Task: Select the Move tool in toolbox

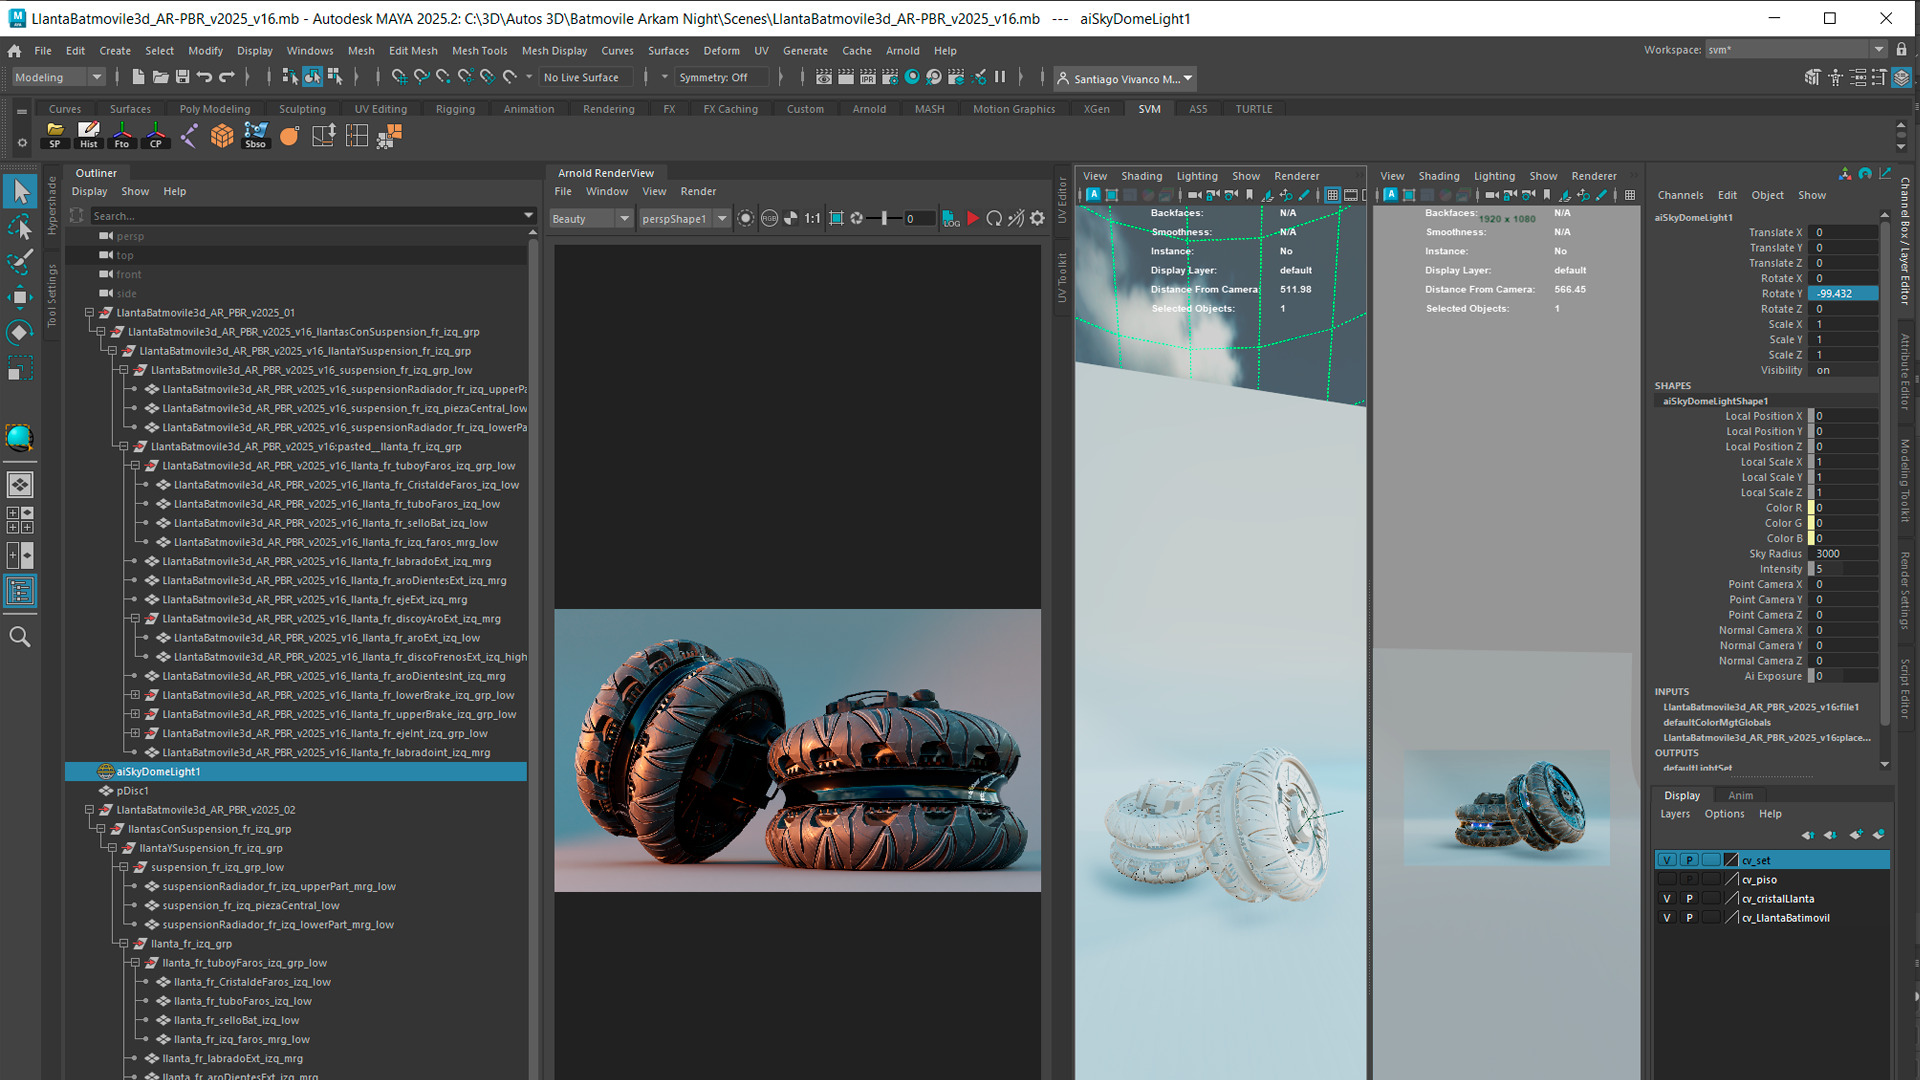Action: [20, 297]
